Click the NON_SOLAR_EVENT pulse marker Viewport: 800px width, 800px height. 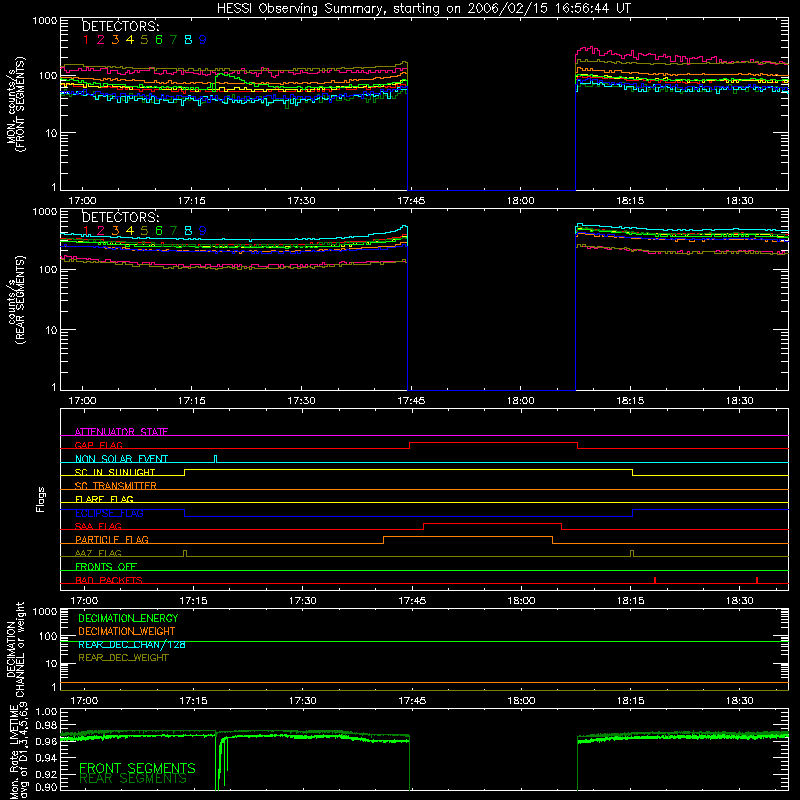pyautogui.click(x=216, y=459)
